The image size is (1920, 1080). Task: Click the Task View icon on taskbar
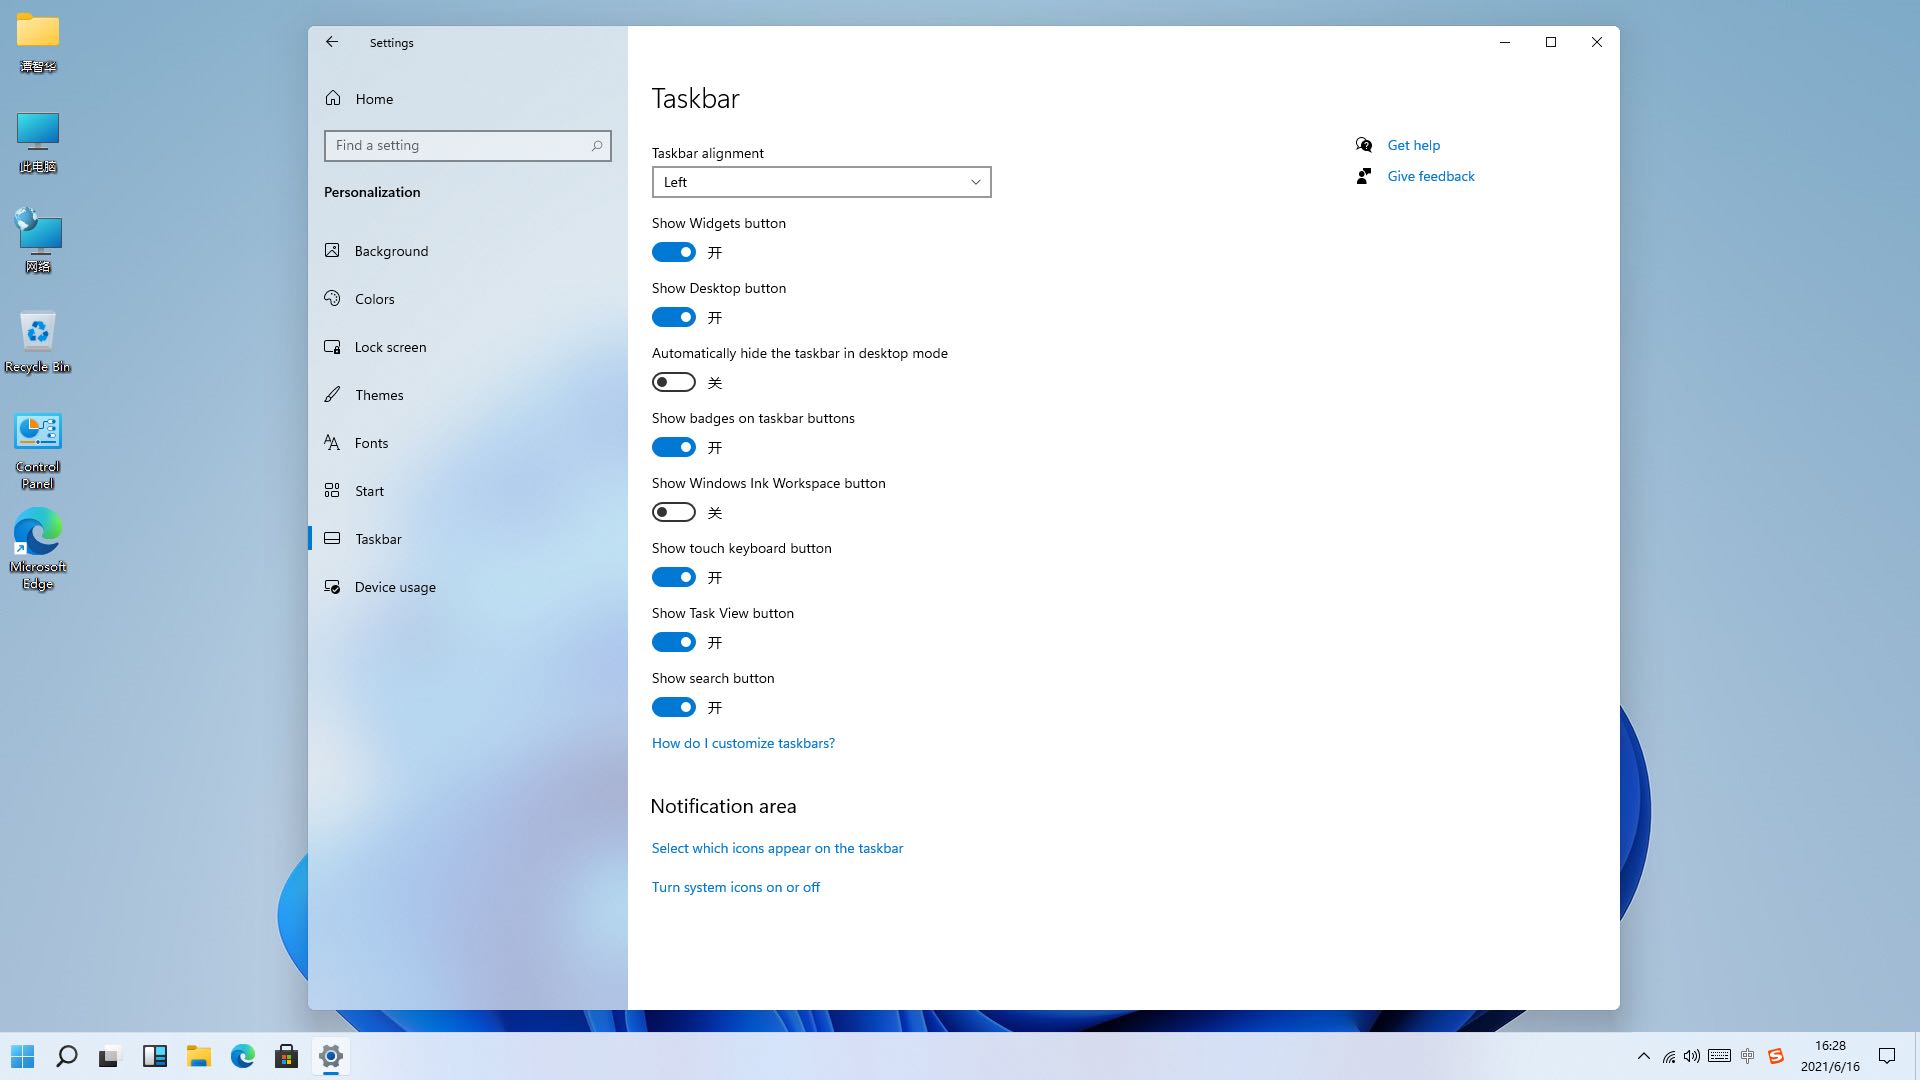pos(109,1056)
